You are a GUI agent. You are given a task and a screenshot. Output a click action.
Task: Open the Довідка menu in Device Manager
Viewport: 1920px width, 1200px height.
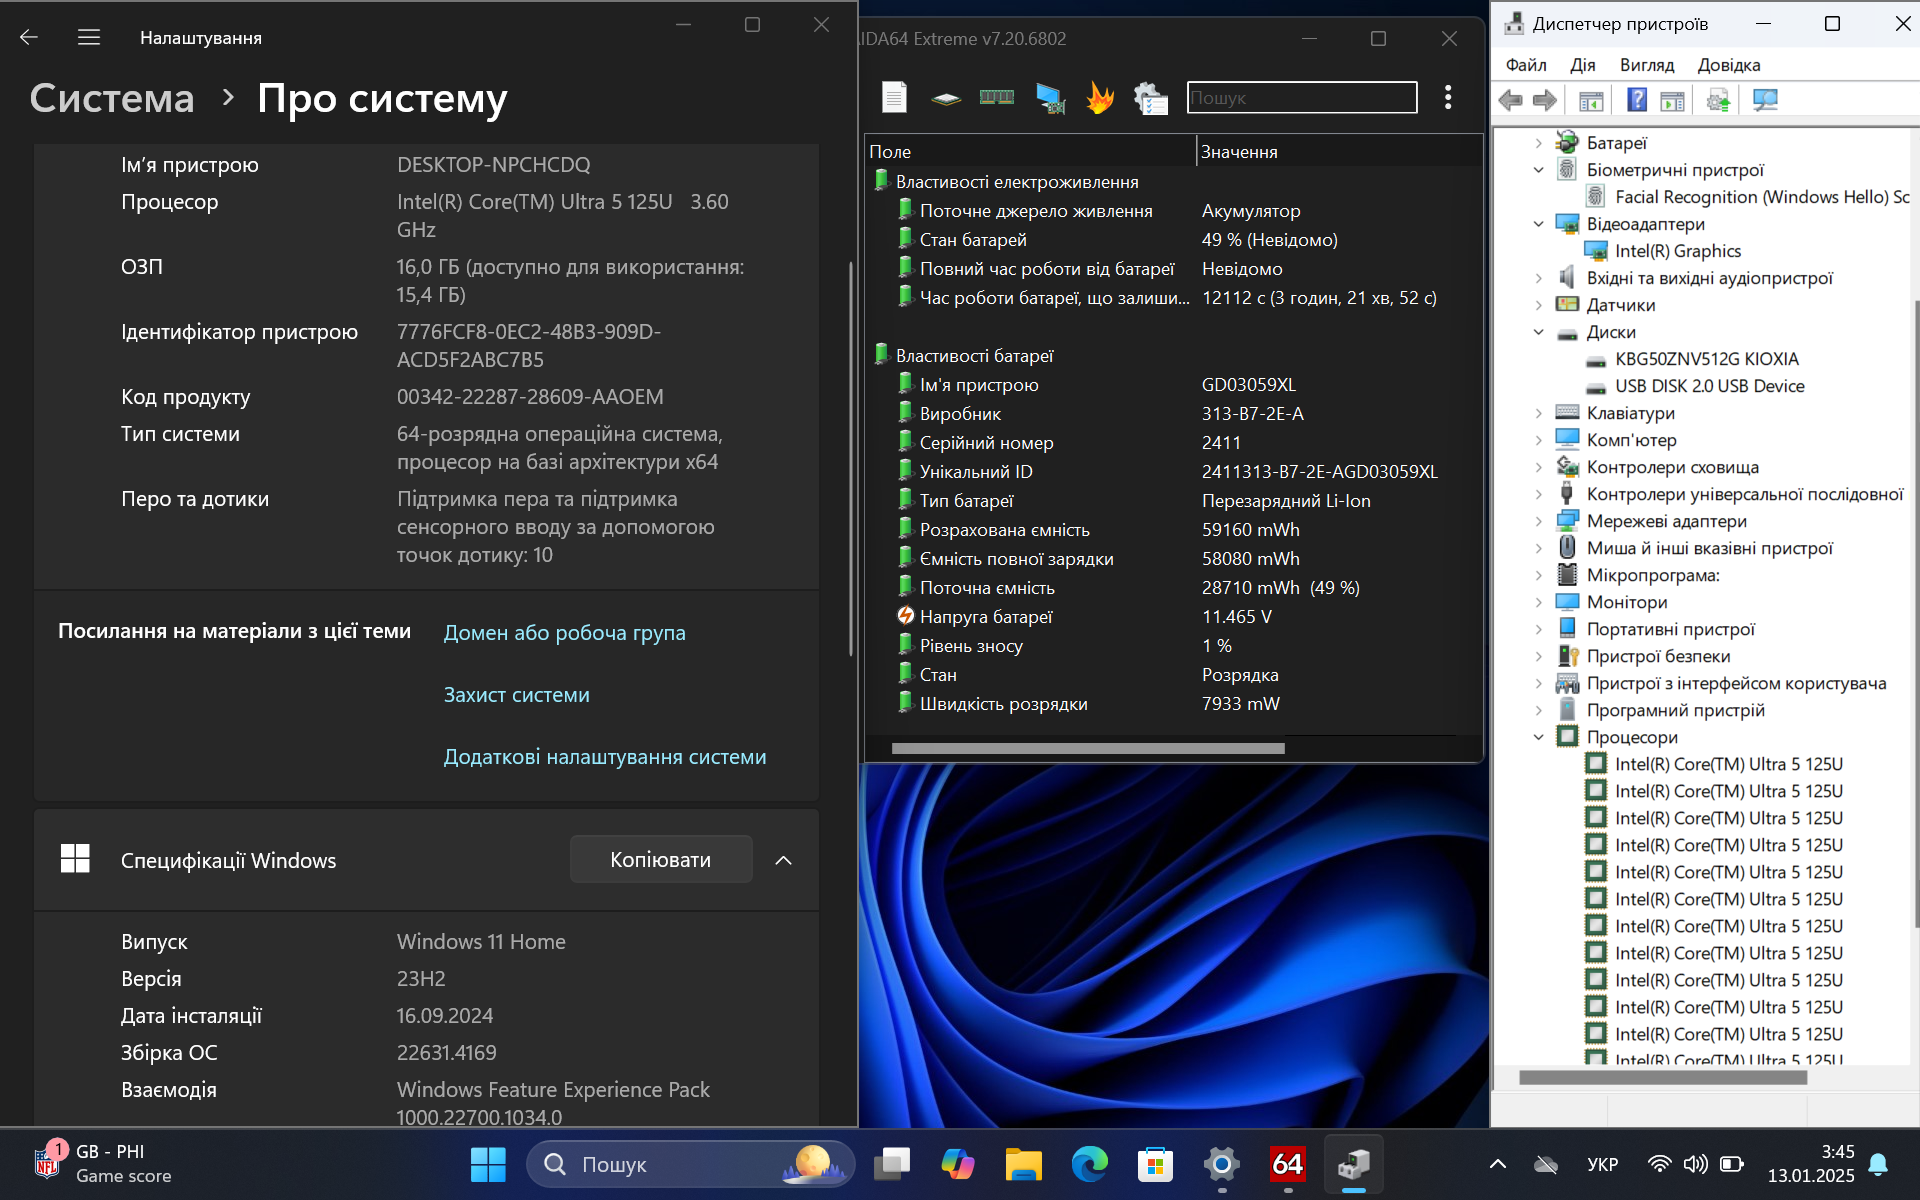pos(1729,65)
